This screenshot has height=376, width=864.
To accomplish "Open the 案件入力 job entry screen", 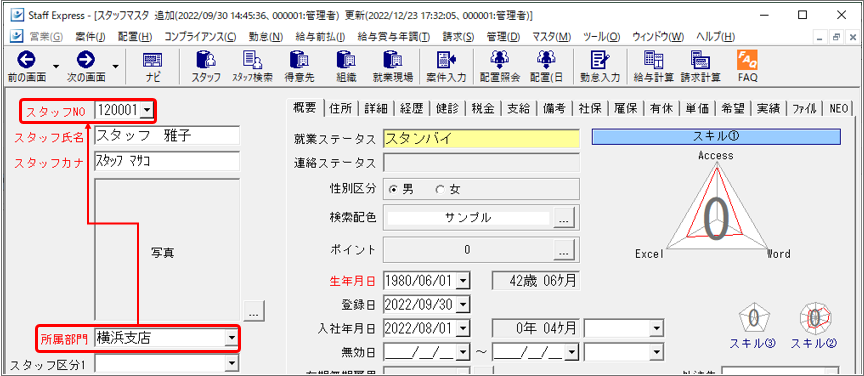I will click(446, 67).
